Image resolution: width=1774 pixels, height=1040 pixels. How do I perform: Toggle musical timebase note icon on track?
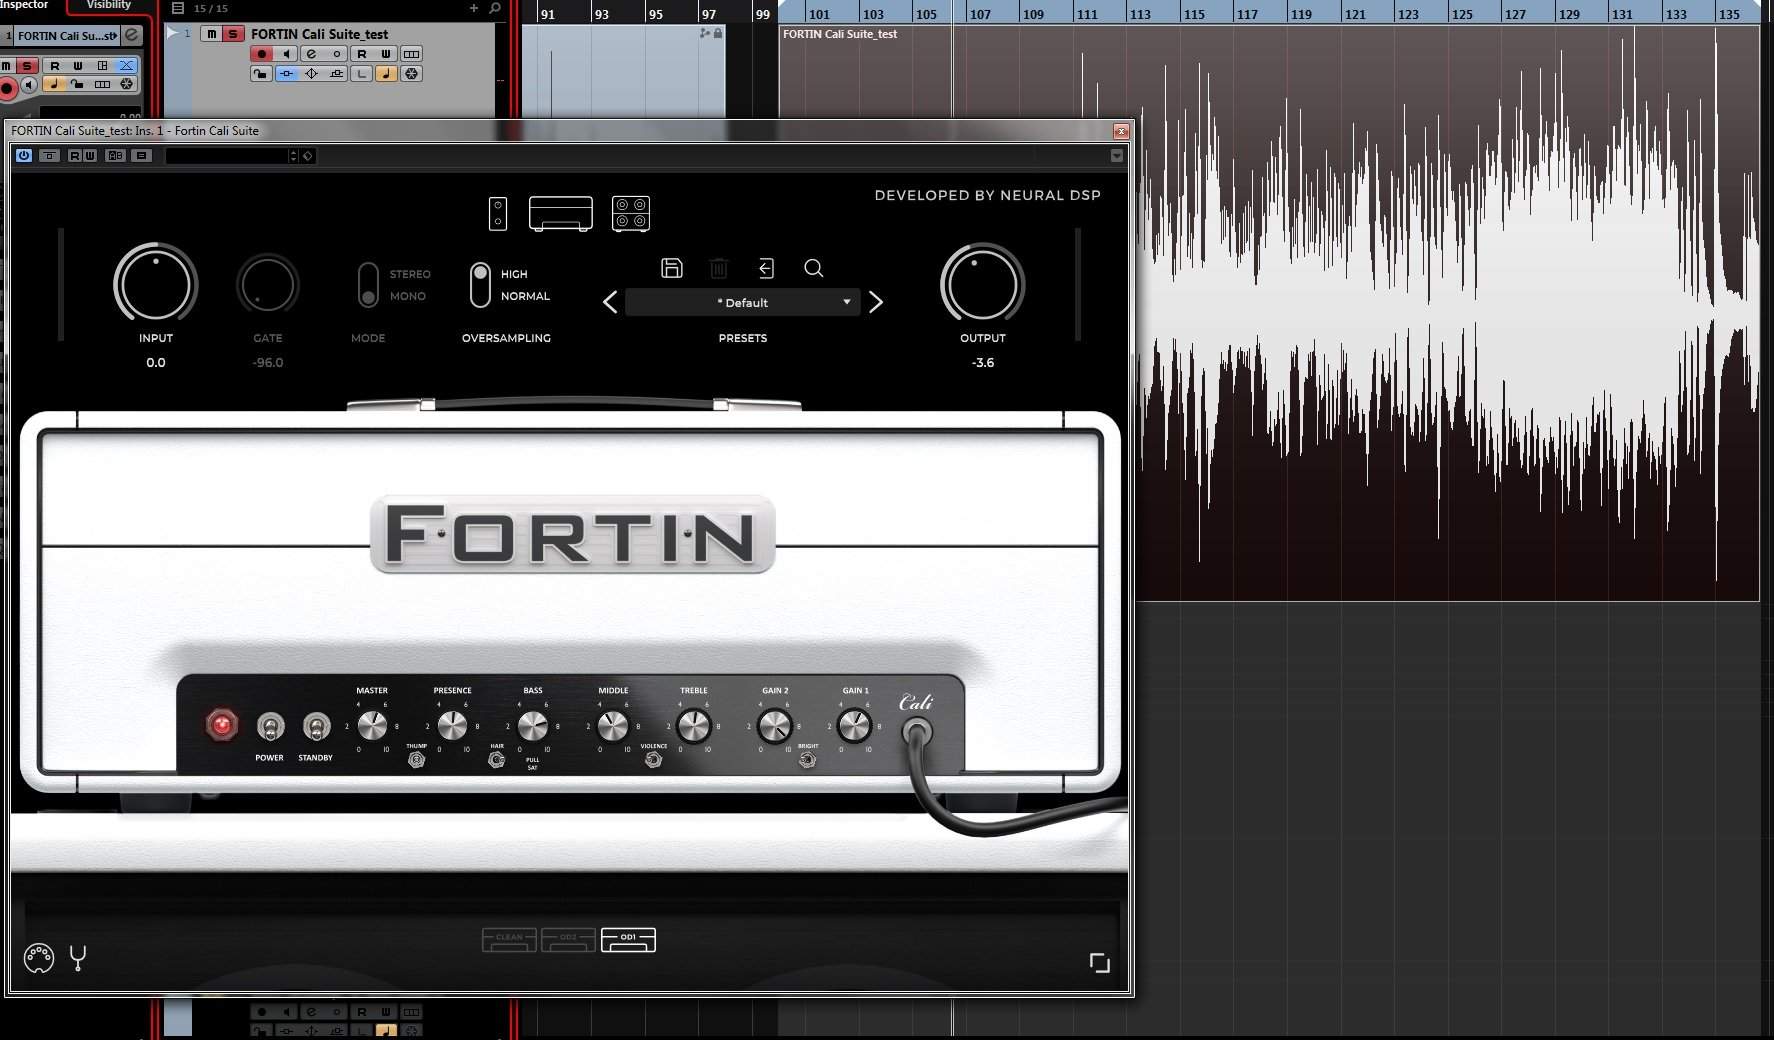point(386,74)
